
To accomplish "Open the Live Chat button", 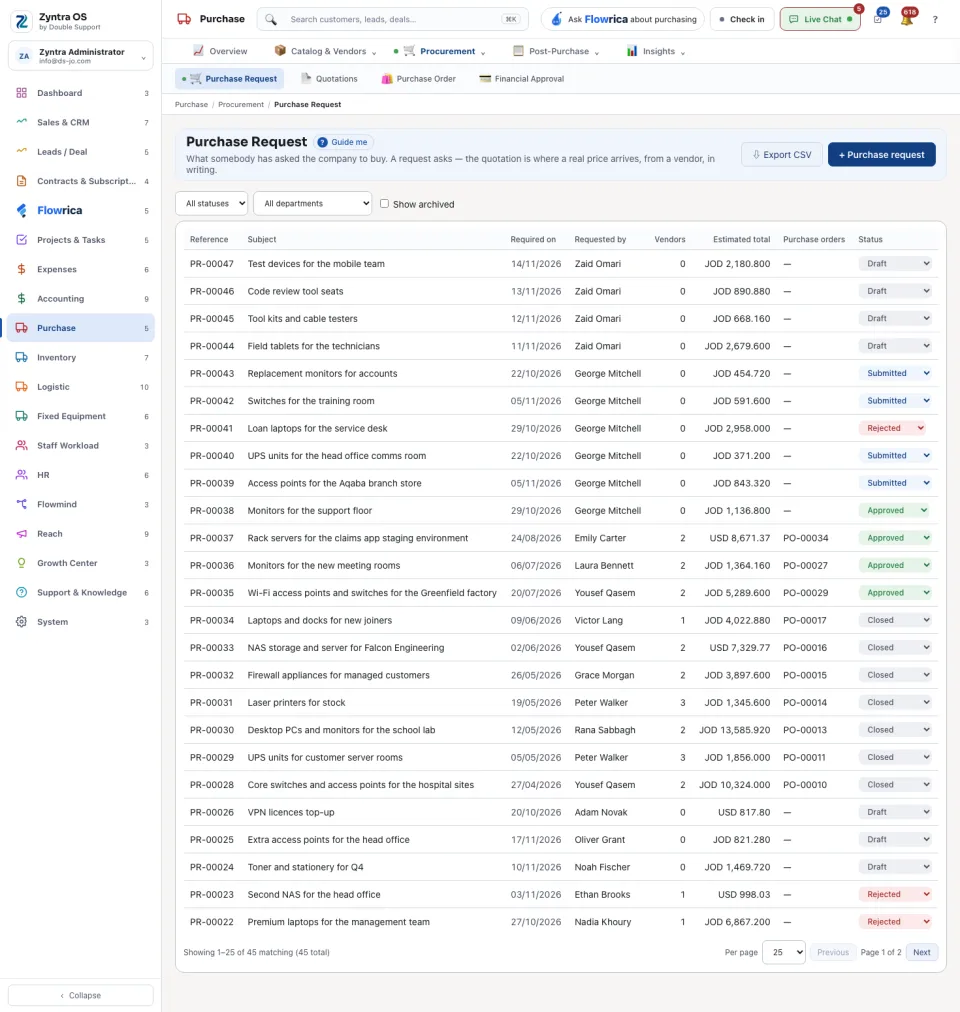I will tap(820, 19).
